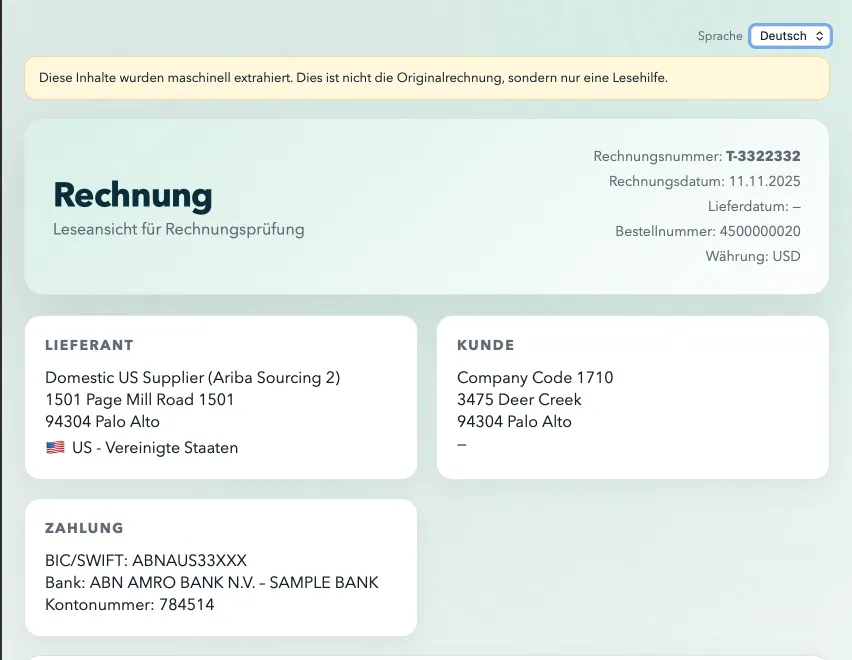Click the address line 3475 Deer Creek
Screen dimensions: 852x660
[x=519, y=400]
